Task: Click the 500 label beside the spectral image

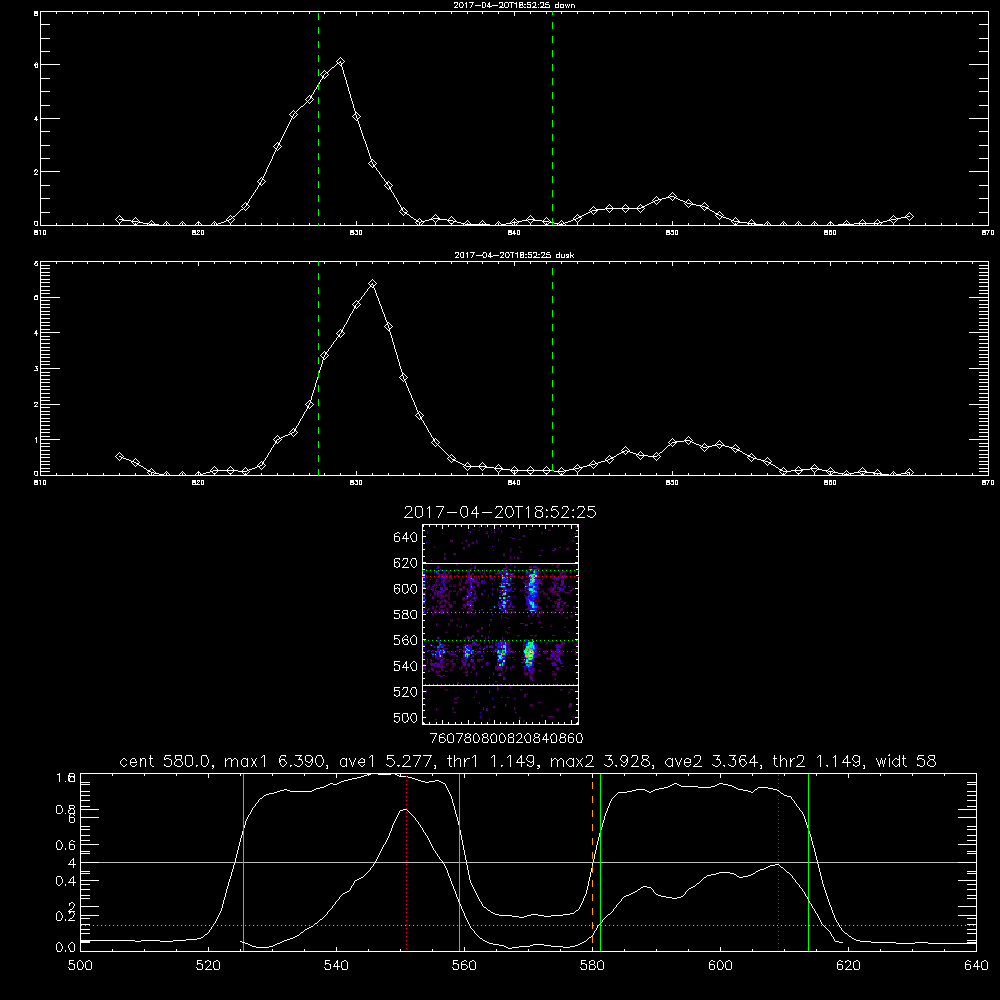Action: coord(405,717)
